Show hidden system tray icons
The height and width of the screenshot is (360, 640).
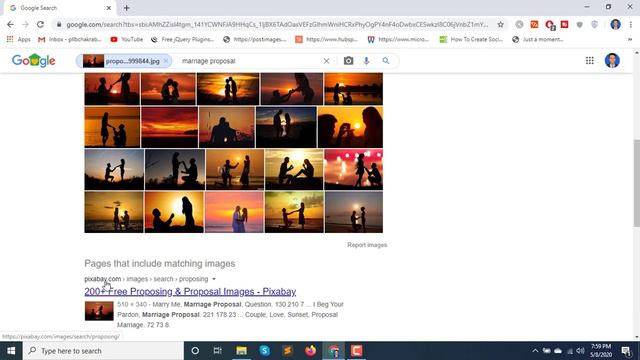pyautogui.click(x=535, y=351)
